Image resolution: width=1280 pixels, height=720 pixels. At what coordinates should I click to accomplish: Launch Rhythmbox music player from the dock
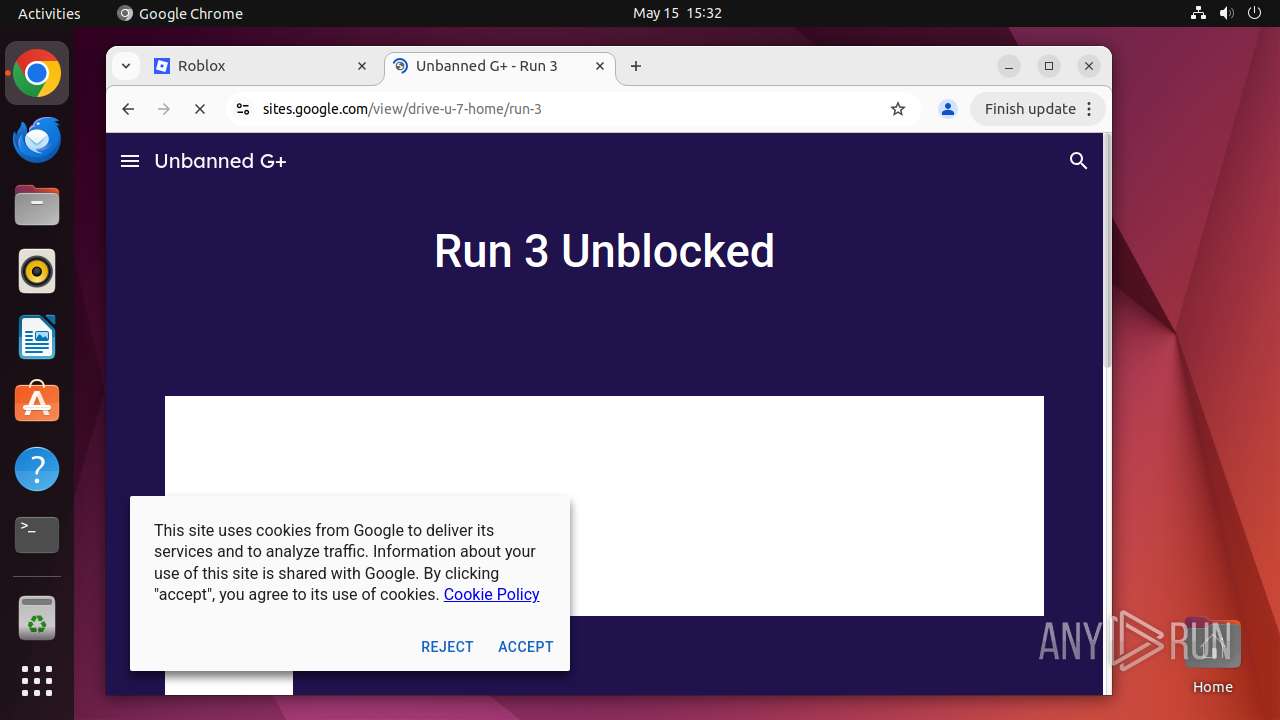pyautogui.click(x=37, y=271)
